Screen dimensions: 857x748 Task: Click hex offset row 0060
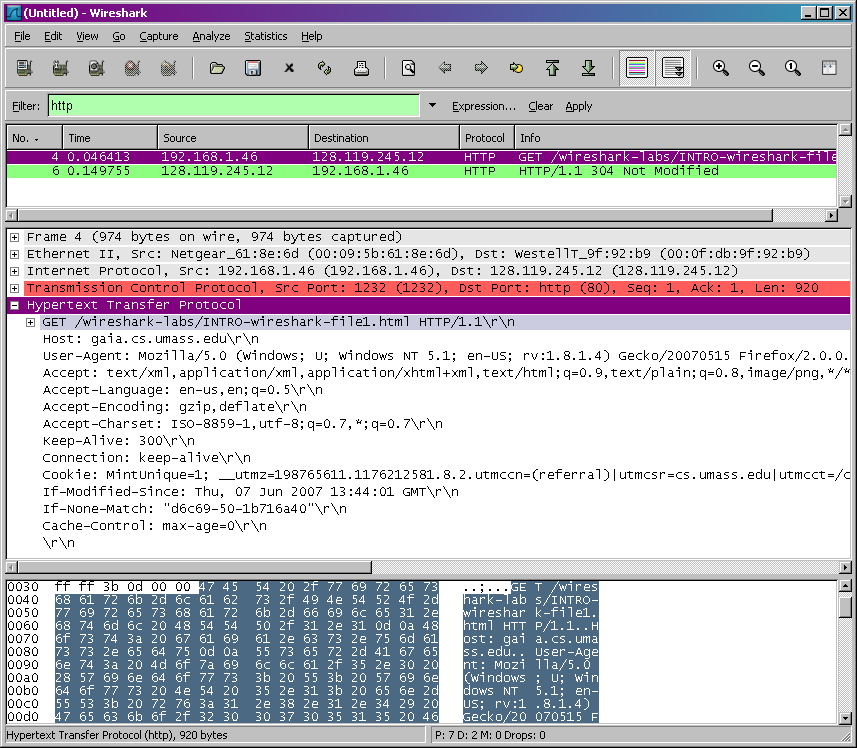23,626
